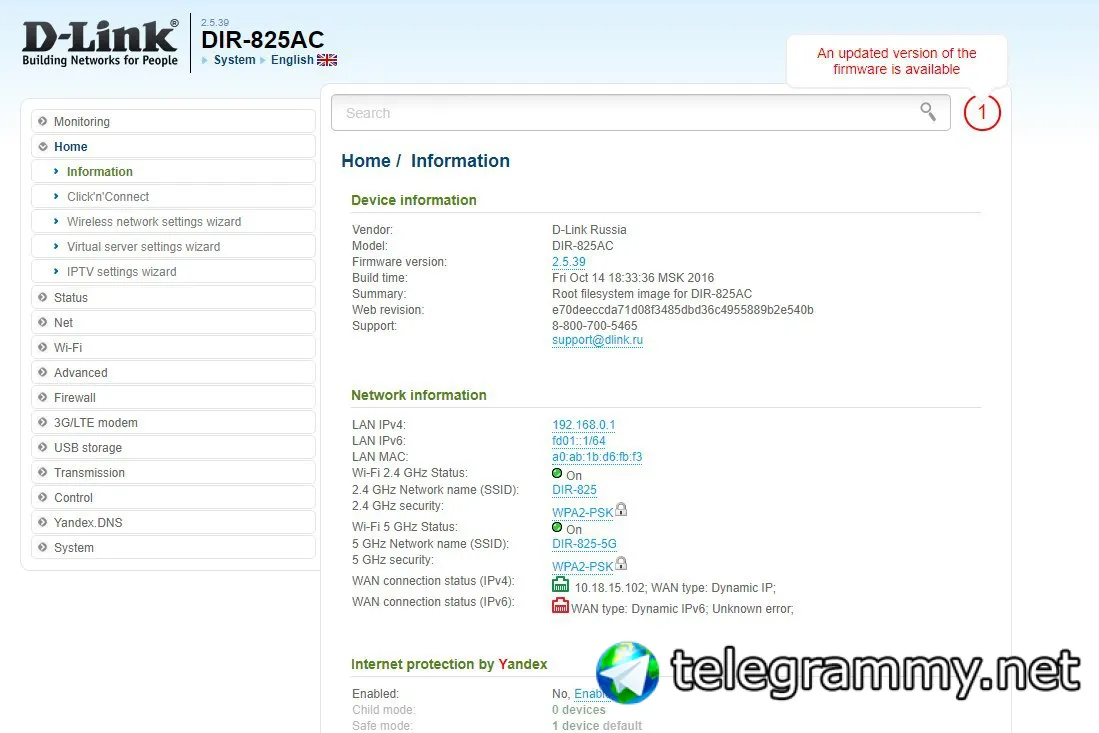The image size is (1099, 733).
Task: Click LAN IPv4 address 192.168.0.1
Action: (x=583, y=425)
